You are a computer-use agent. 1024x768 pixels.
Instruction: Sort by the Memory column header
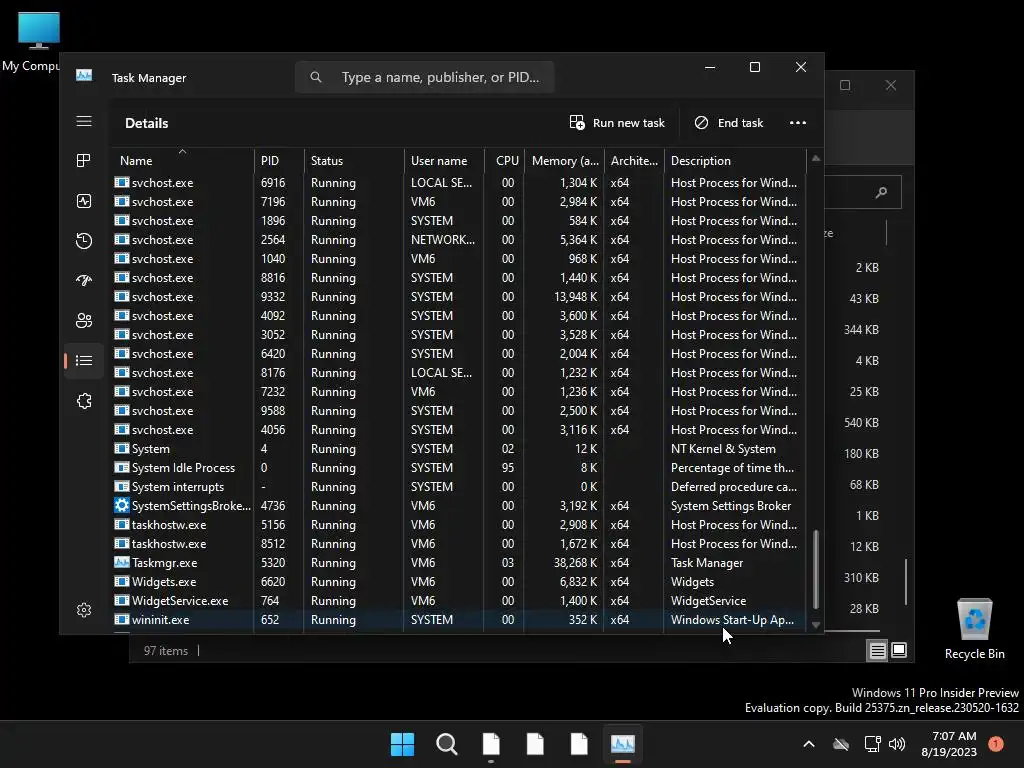point(564,160)
